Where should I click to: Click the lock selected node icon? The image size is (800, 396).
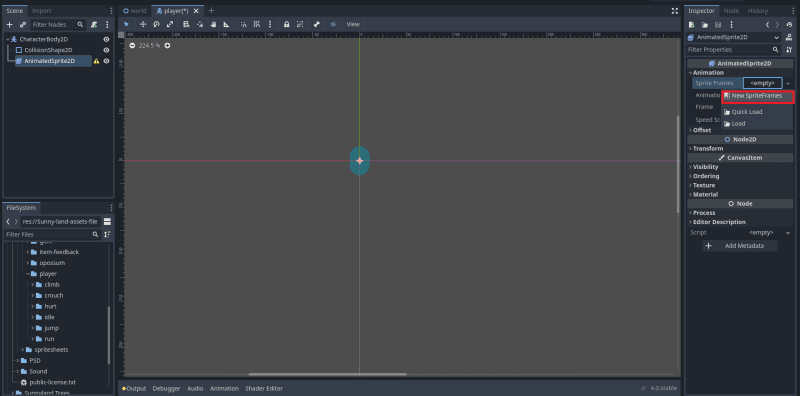287,24
